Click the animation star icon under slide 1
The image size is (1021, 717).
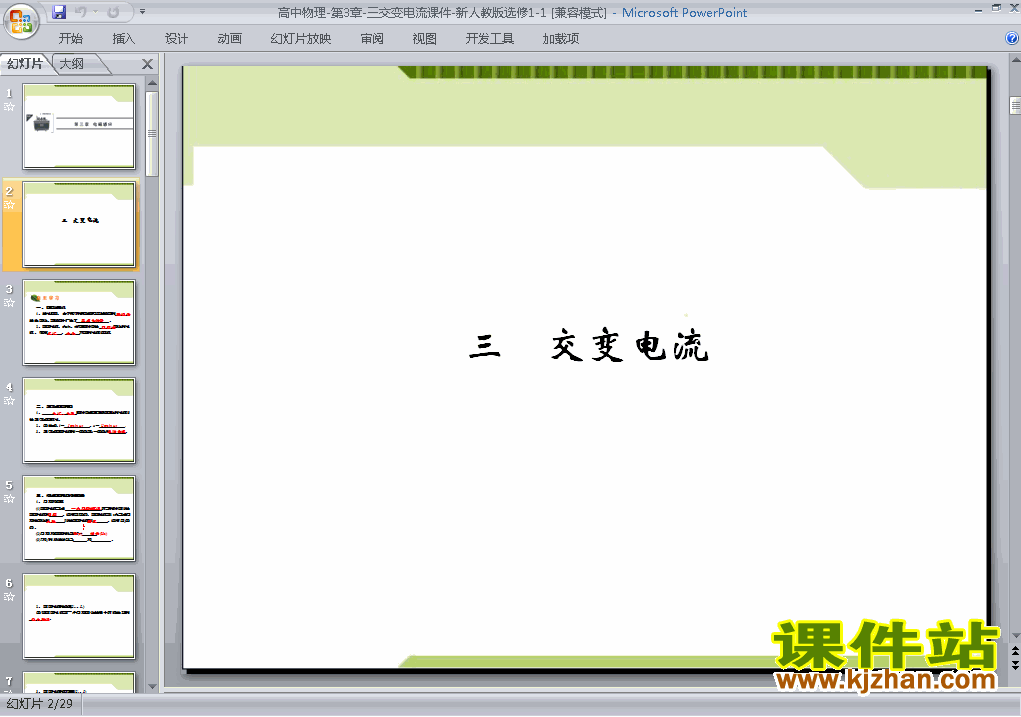coord(9,107)
